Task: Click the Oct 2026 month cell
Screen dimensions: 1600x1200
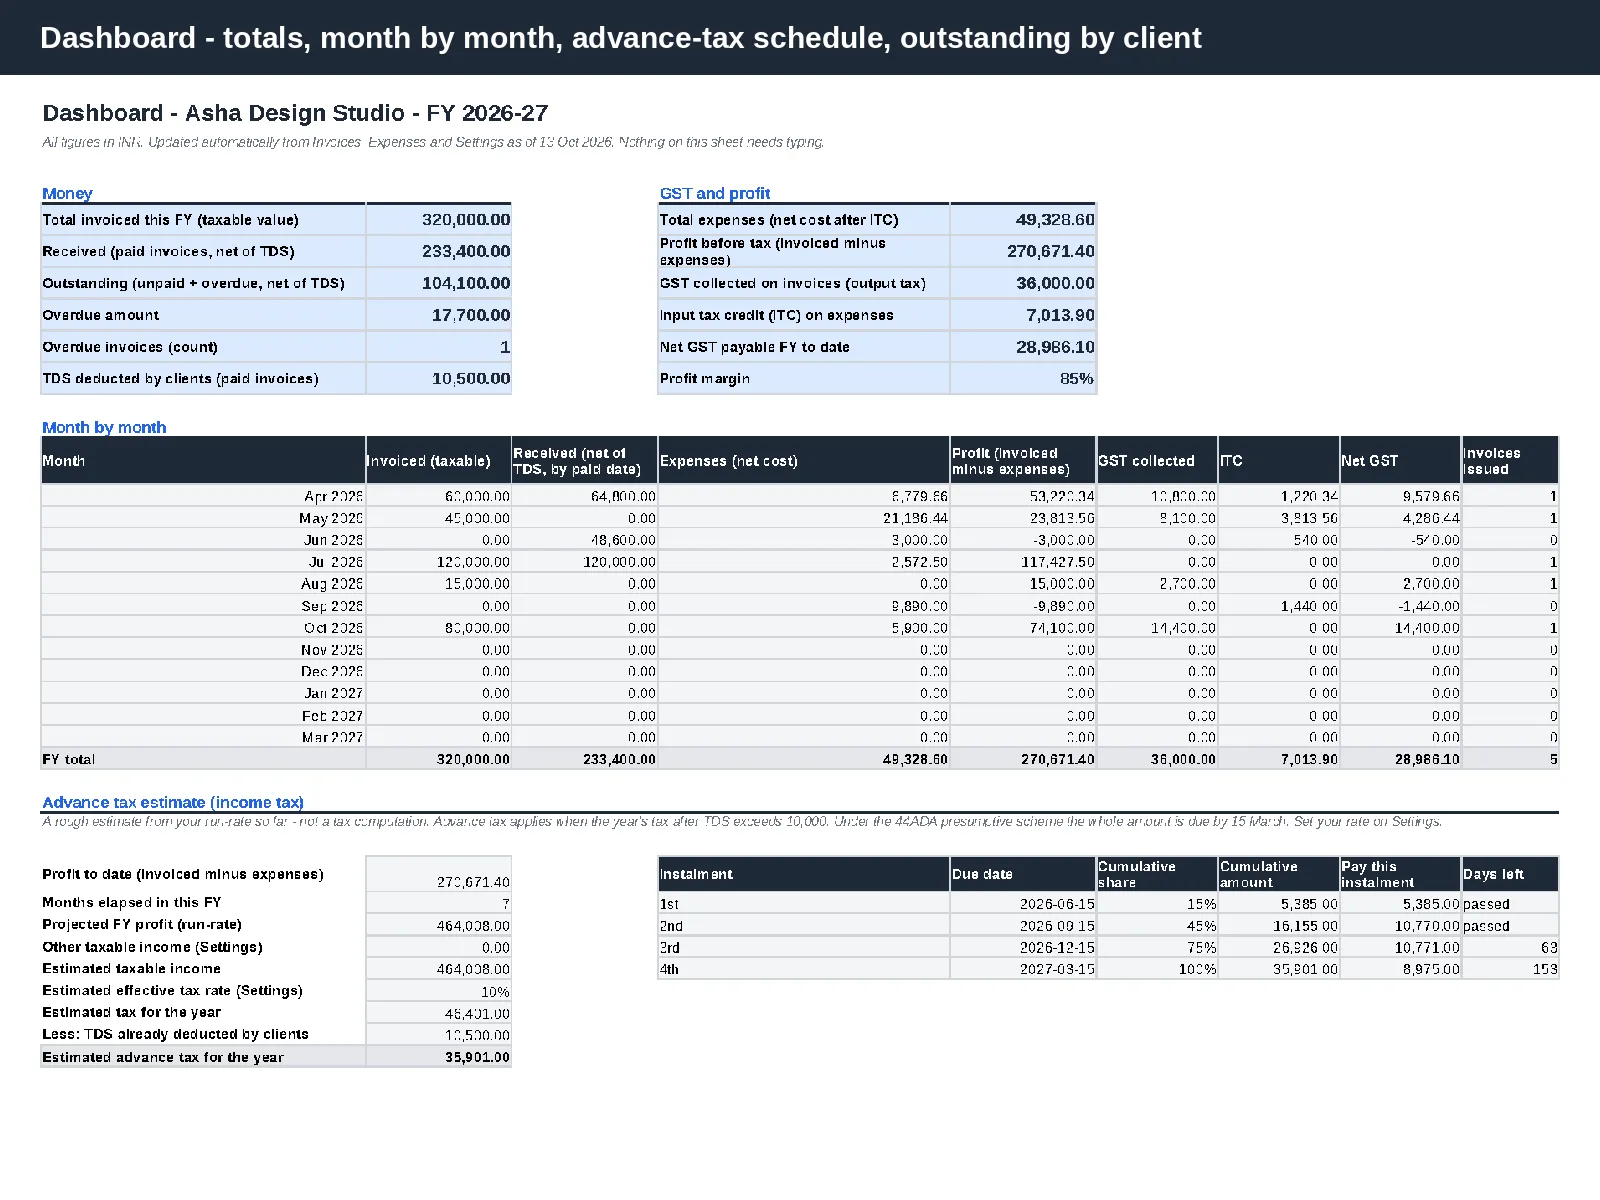Action: click(x=203, y=628)
